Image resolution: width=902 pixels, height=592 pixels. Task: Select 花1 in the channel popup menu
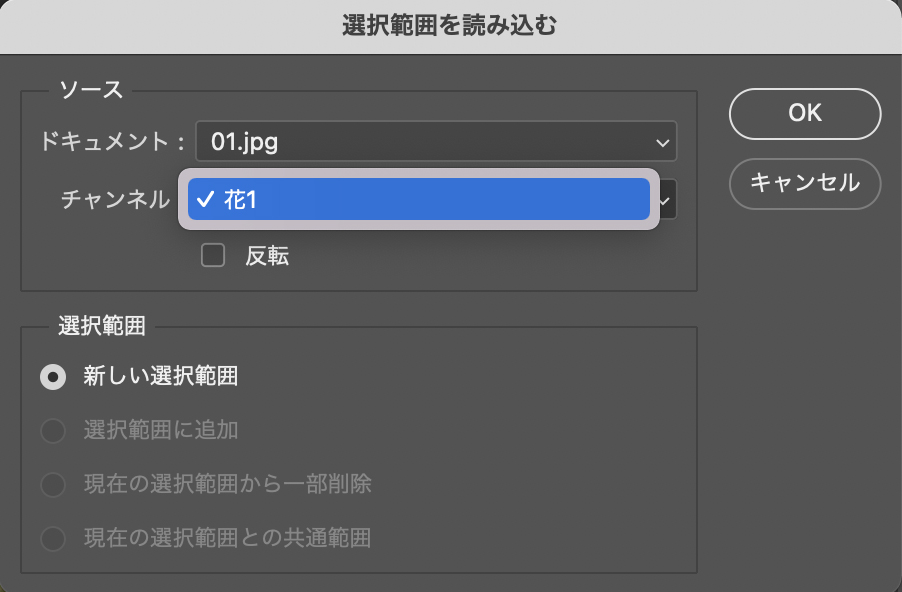coord(419,199)
